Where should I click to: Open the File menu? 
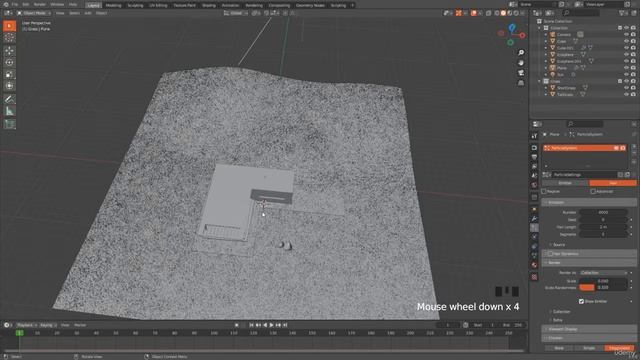(15, 4)
